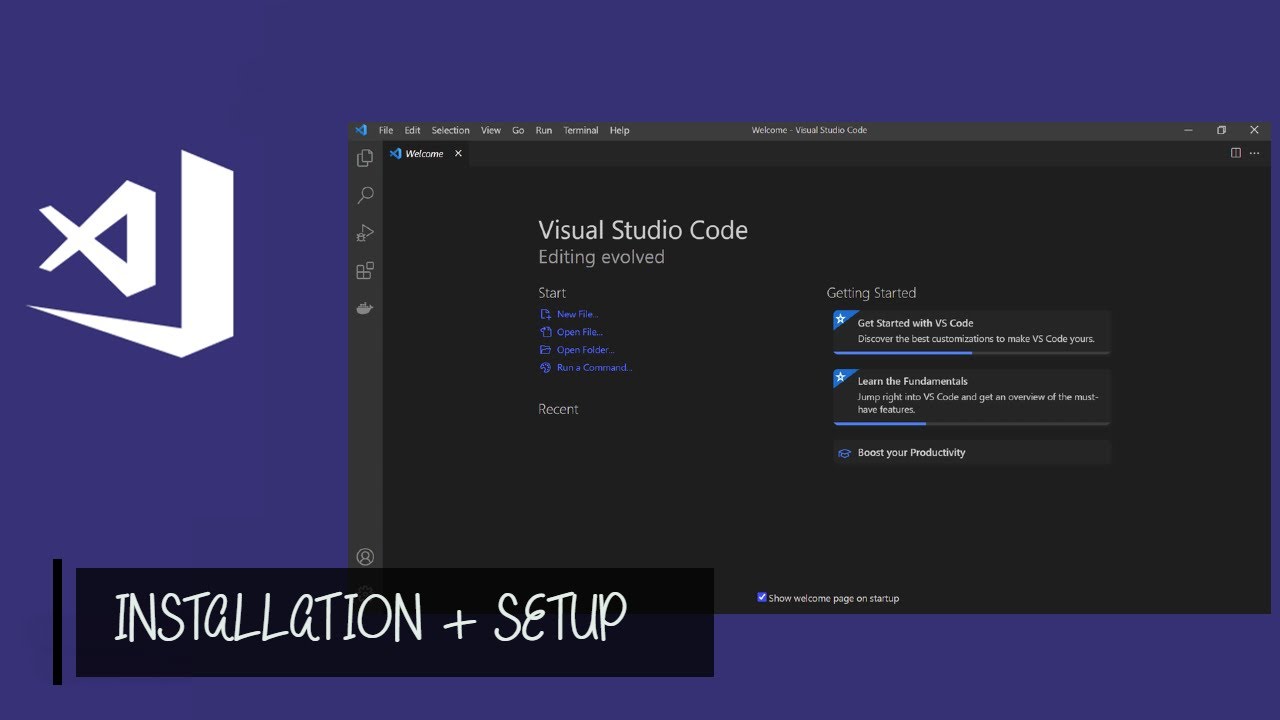Open the Search view icon
Image resolution: width=1280 pixels, height=720 pixels.
pos(365,195)
